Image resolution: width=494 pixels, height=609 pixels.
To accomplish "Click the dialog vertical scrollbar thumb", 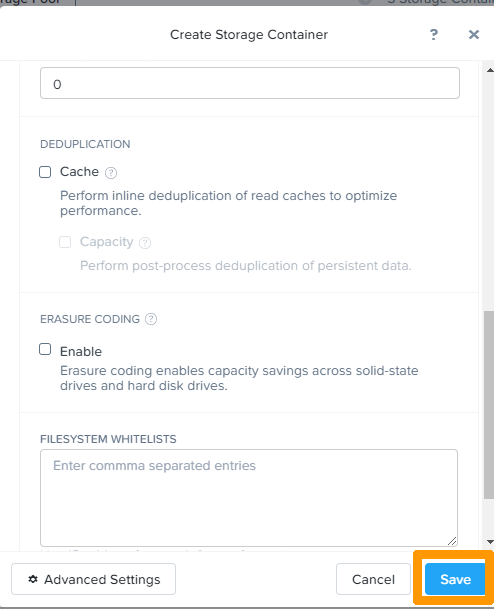I will click(x=489, y=405).
